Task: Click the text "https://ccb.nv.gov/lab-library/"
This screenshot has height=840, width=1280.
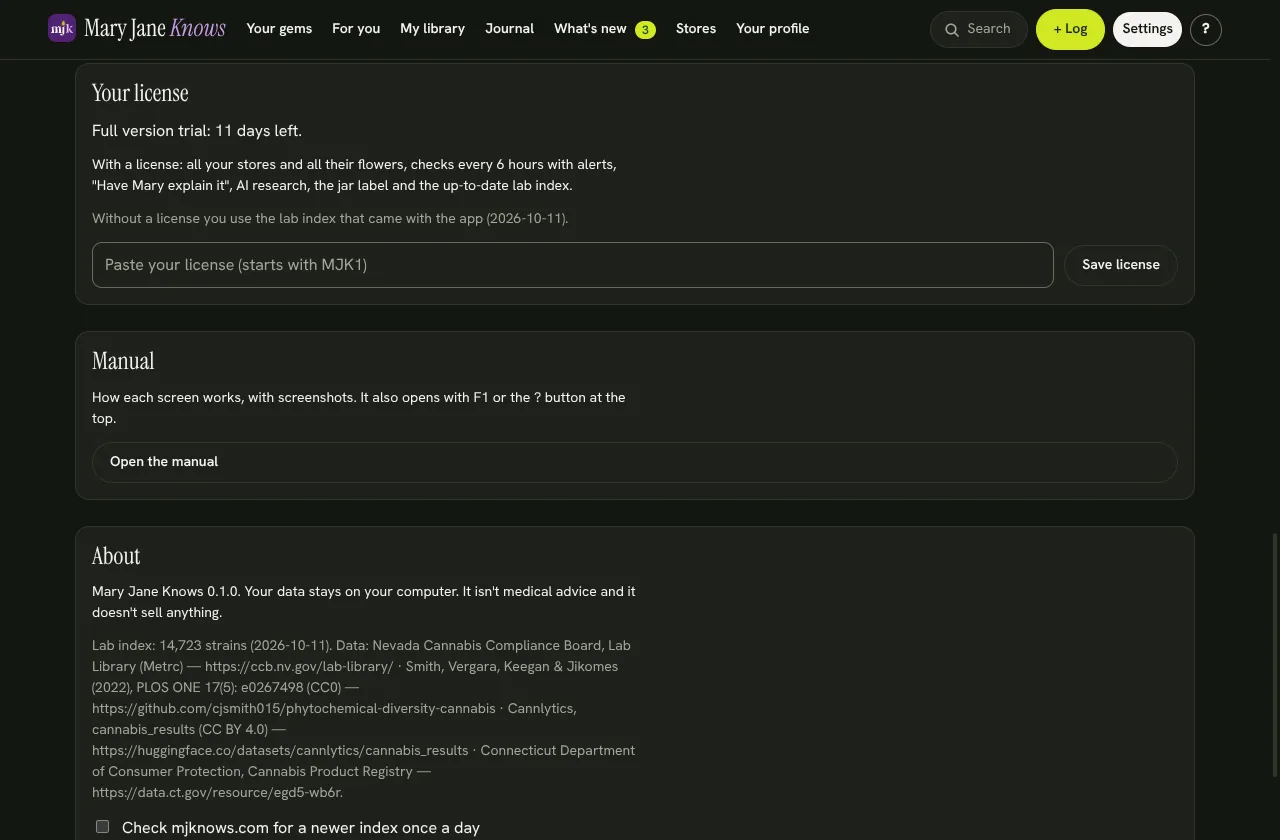Action: point(299,666)
